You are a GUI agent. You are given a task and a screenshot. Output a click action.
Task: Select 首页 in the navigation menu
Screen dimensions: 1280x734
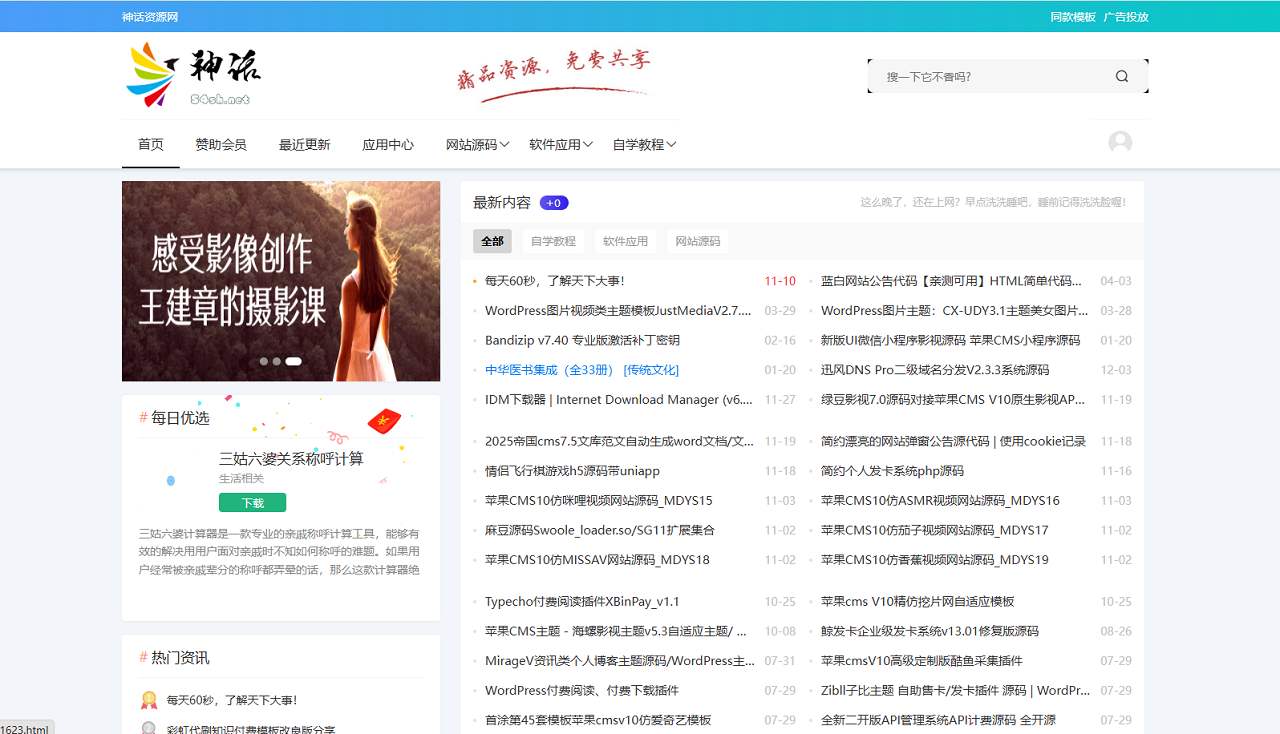click(150, 144)
